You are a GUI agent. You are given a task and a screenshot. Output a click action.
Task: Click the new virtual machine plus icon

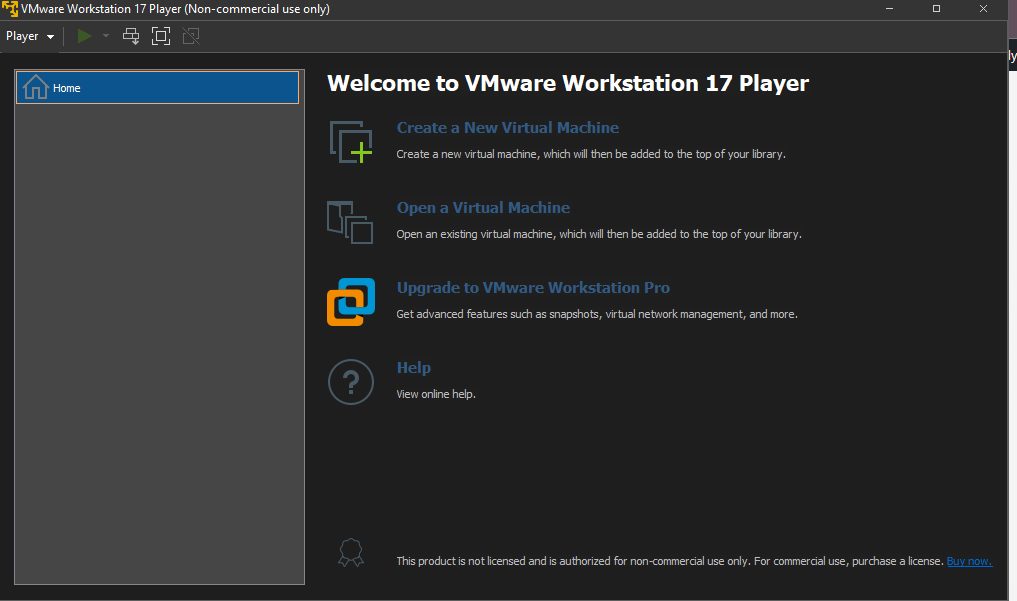point(351,142)
